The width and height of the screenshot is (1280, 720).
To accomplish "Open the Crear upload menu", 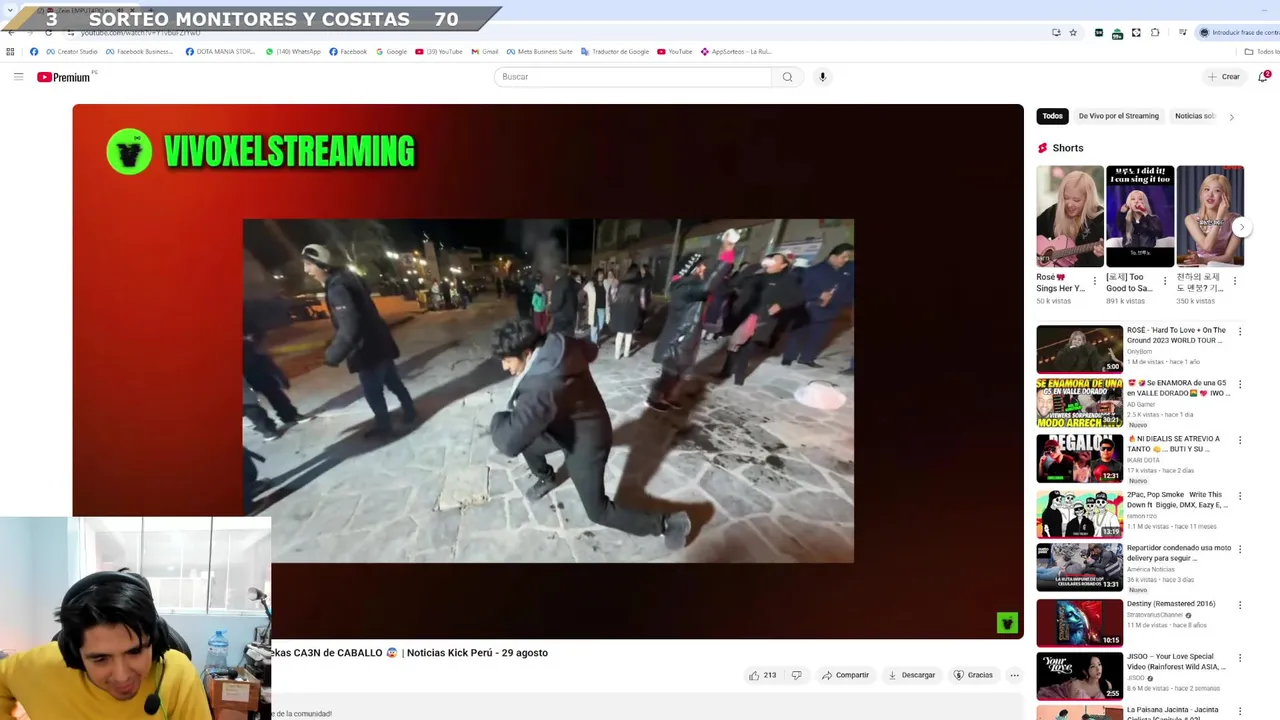I will pyautogui.click(x=1223, y=77).
